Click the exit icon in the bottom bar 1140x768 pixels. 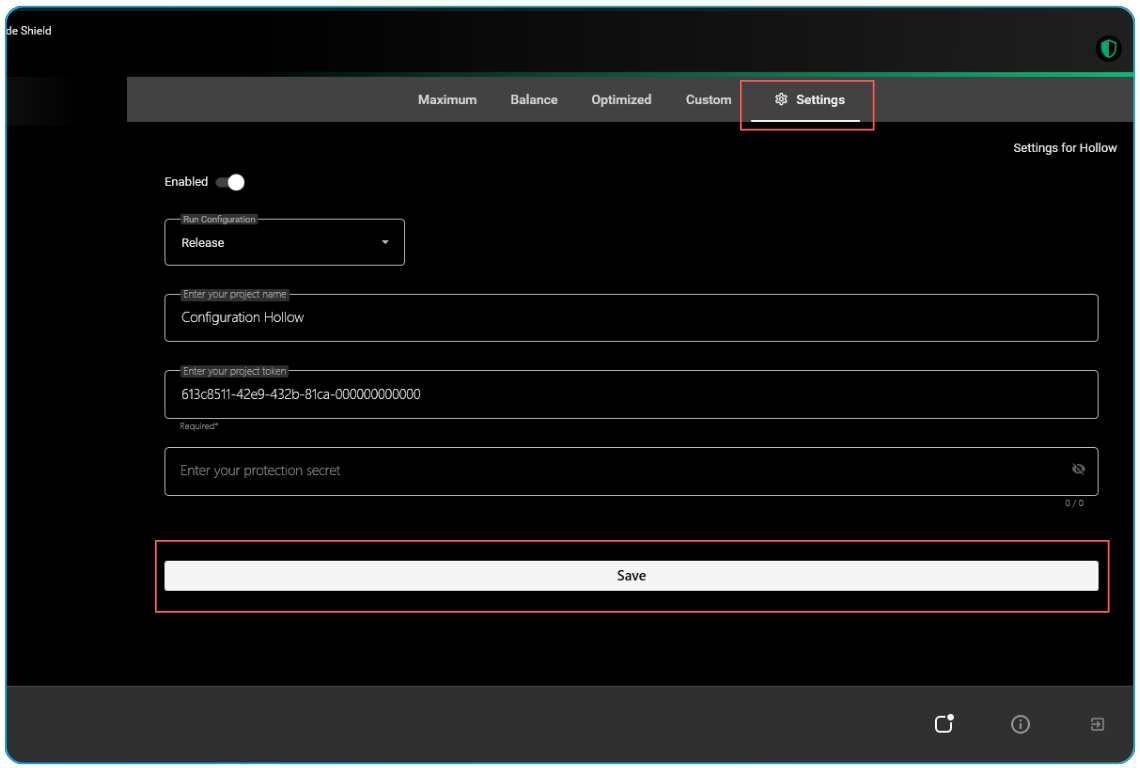click(x=1096, y=724)
